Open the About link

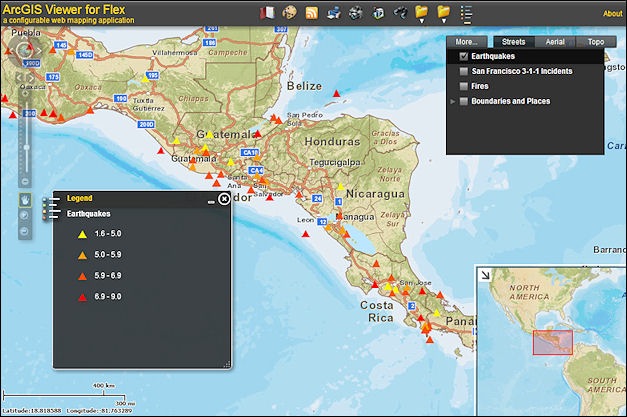coord(613,14)
